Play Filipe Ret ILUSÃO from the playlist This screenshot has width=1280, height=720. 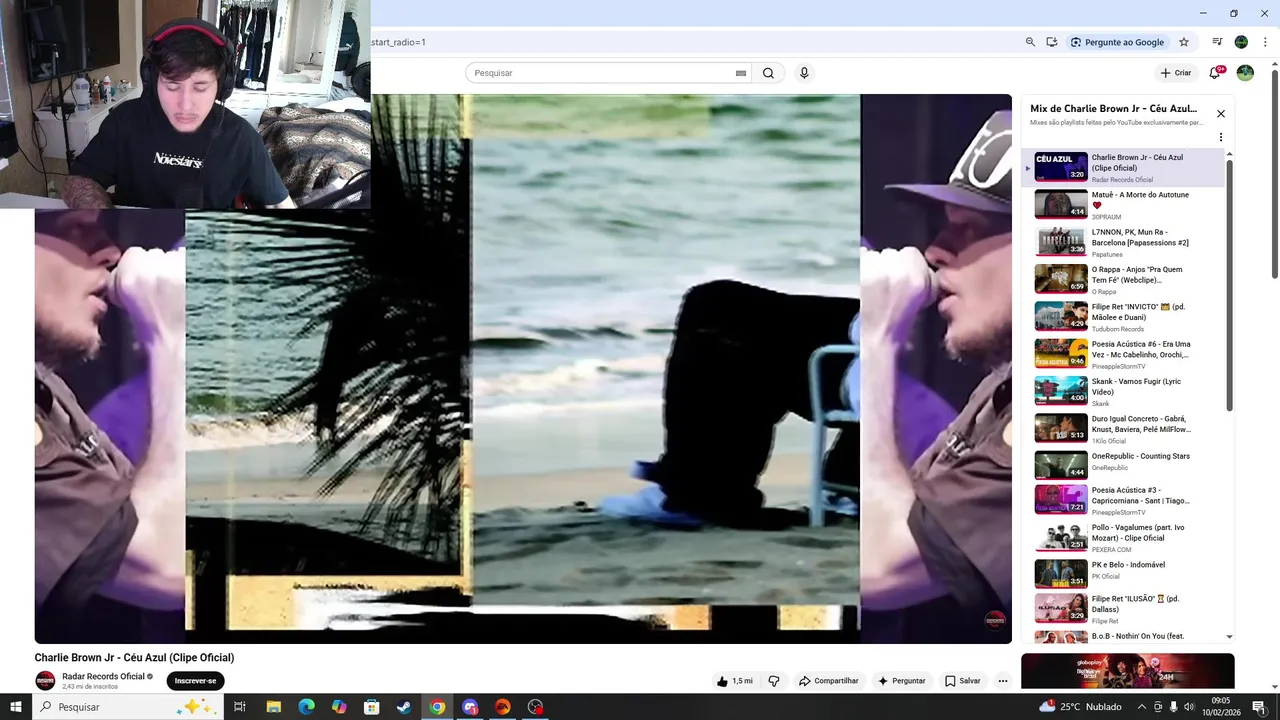tap(1124, 609)
